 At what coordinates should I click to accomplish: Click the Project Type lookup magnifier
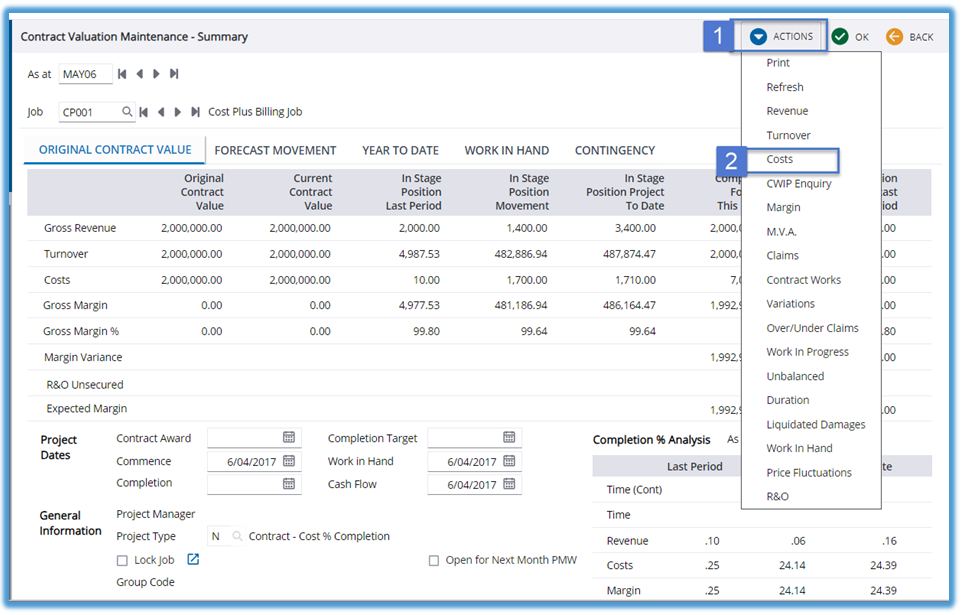click(x=237, y=537)
